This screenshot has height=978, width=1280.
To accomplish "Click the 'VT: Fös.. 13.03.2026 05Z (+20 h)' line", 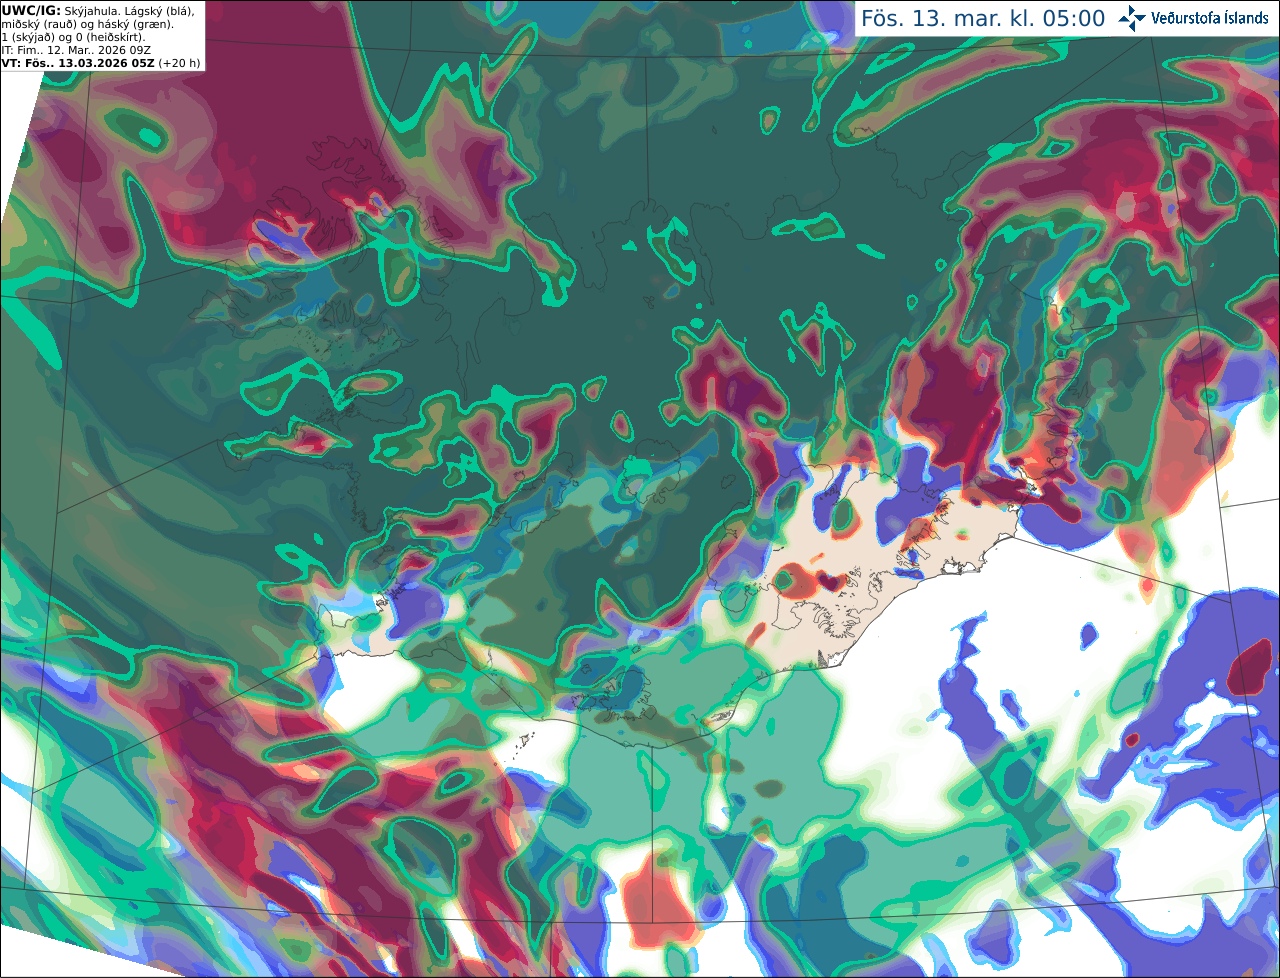I will pos(101,63).
